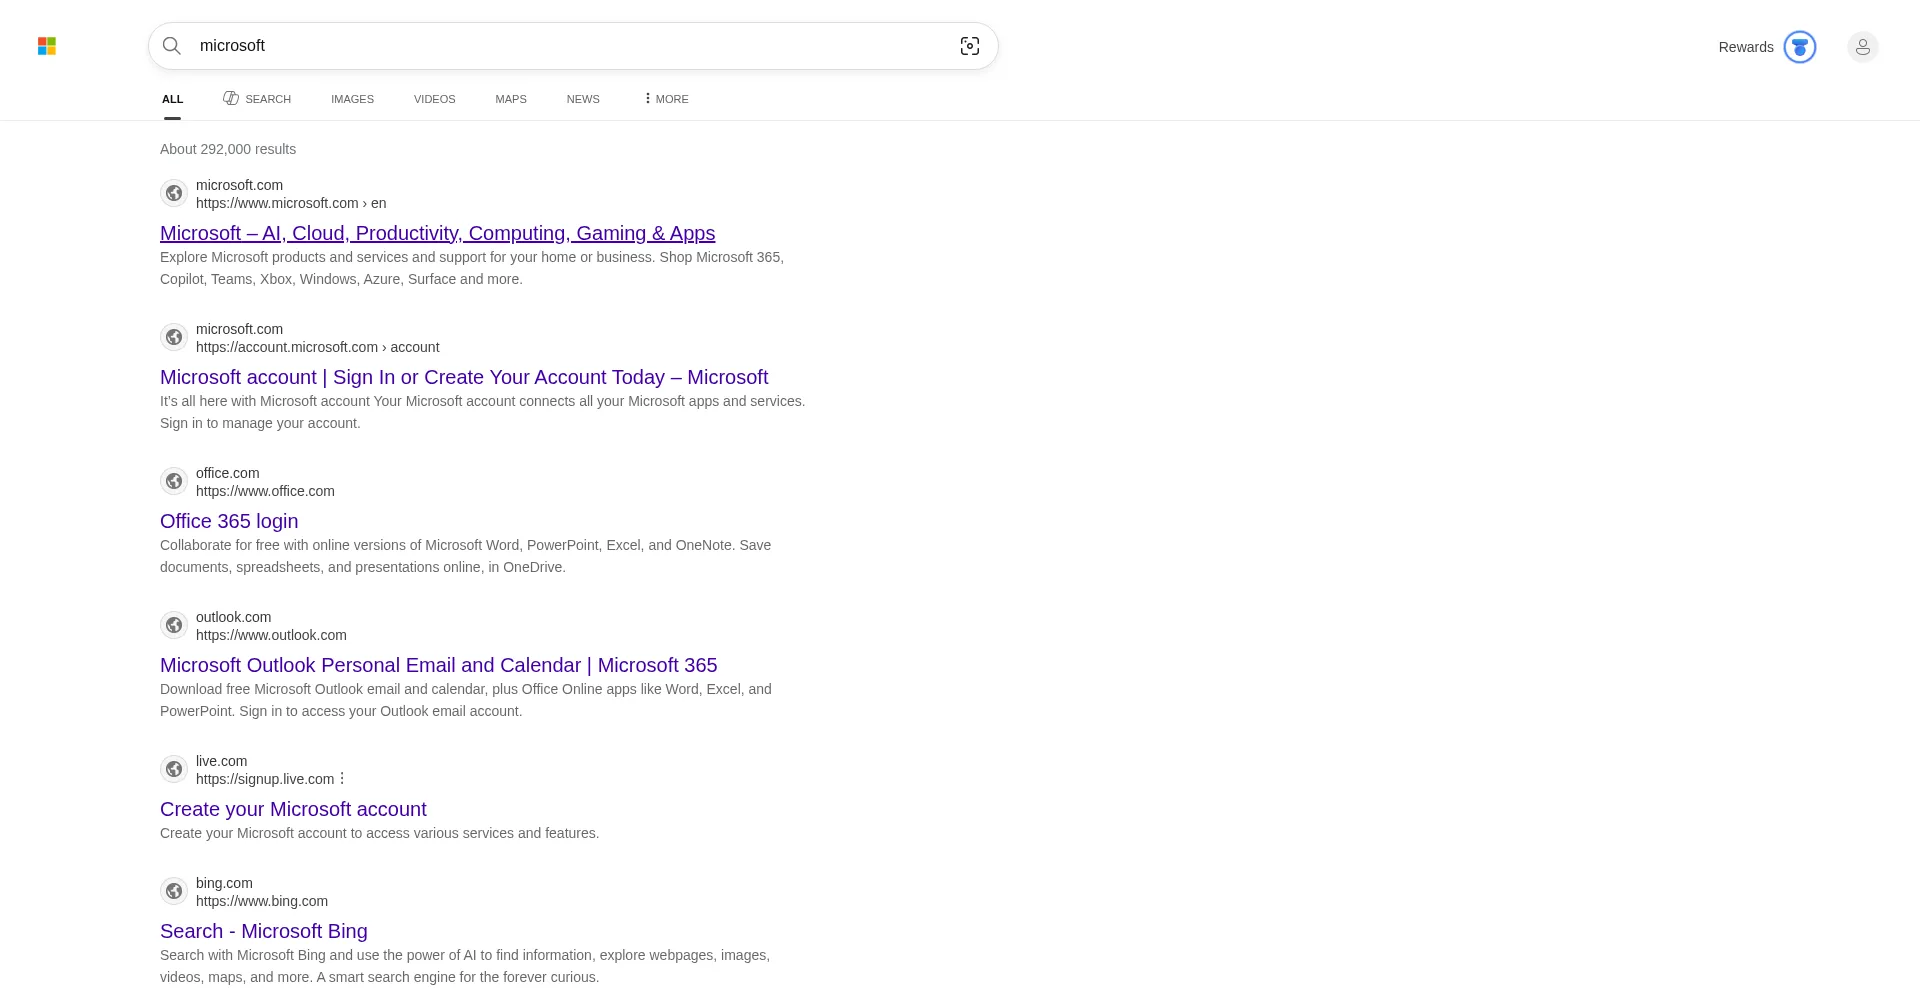Click globe favicon of the account.microsoft.com result
The width and height of the screenshot is (1920, 993).
174,337
